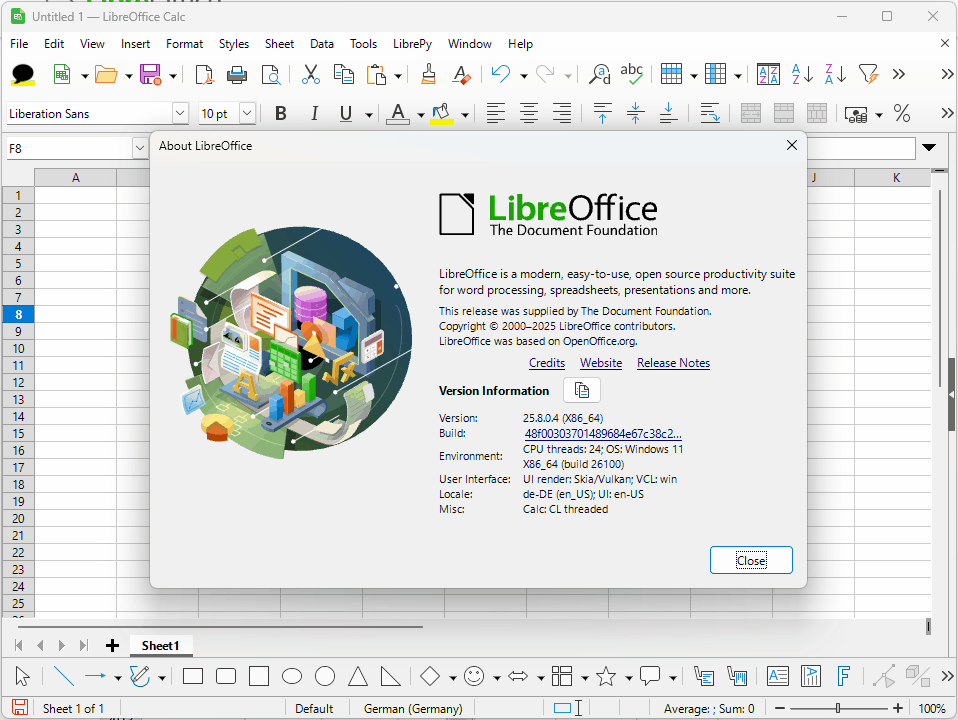The height and width of the screenshot is (720, 958).
Task: Click the Clear Direct Formatting icon
Action: coord(462,75)
